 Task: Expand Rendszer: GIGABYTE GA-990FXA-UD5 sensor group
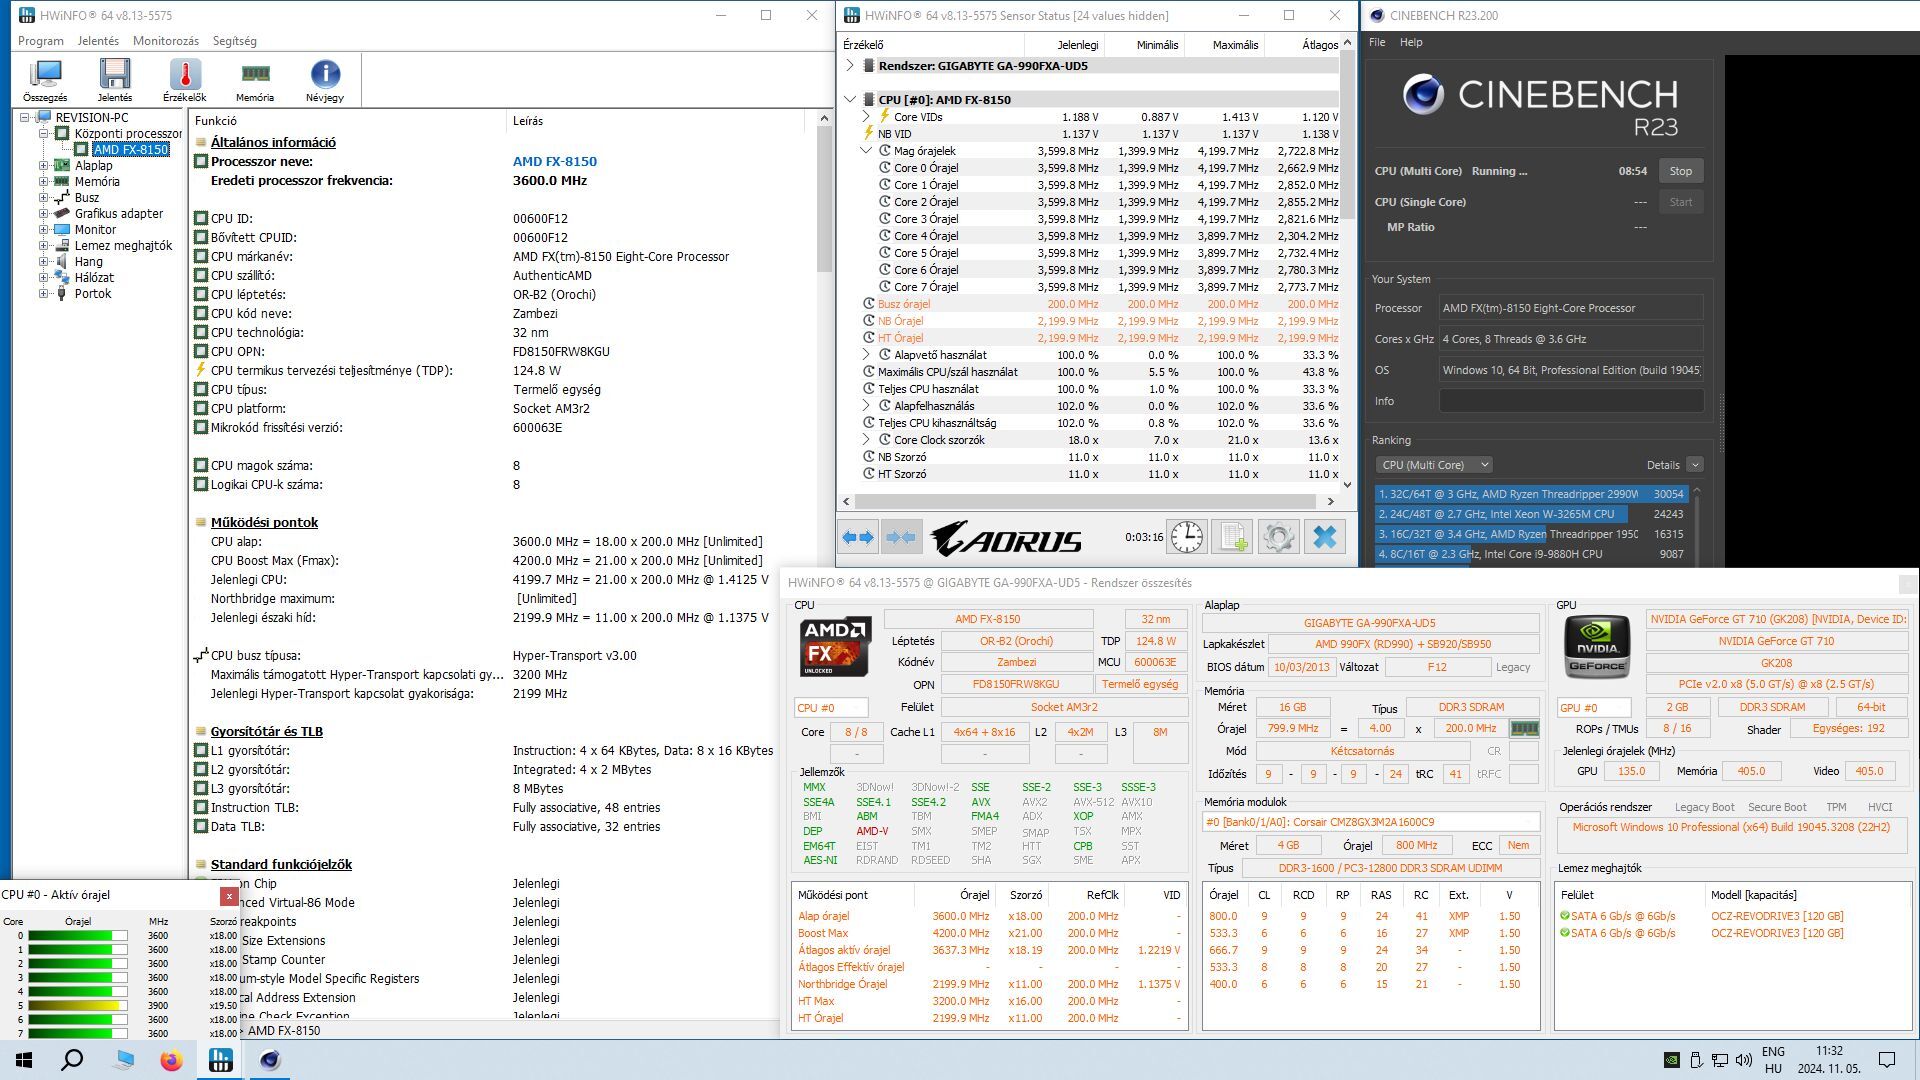click(851, 66)
